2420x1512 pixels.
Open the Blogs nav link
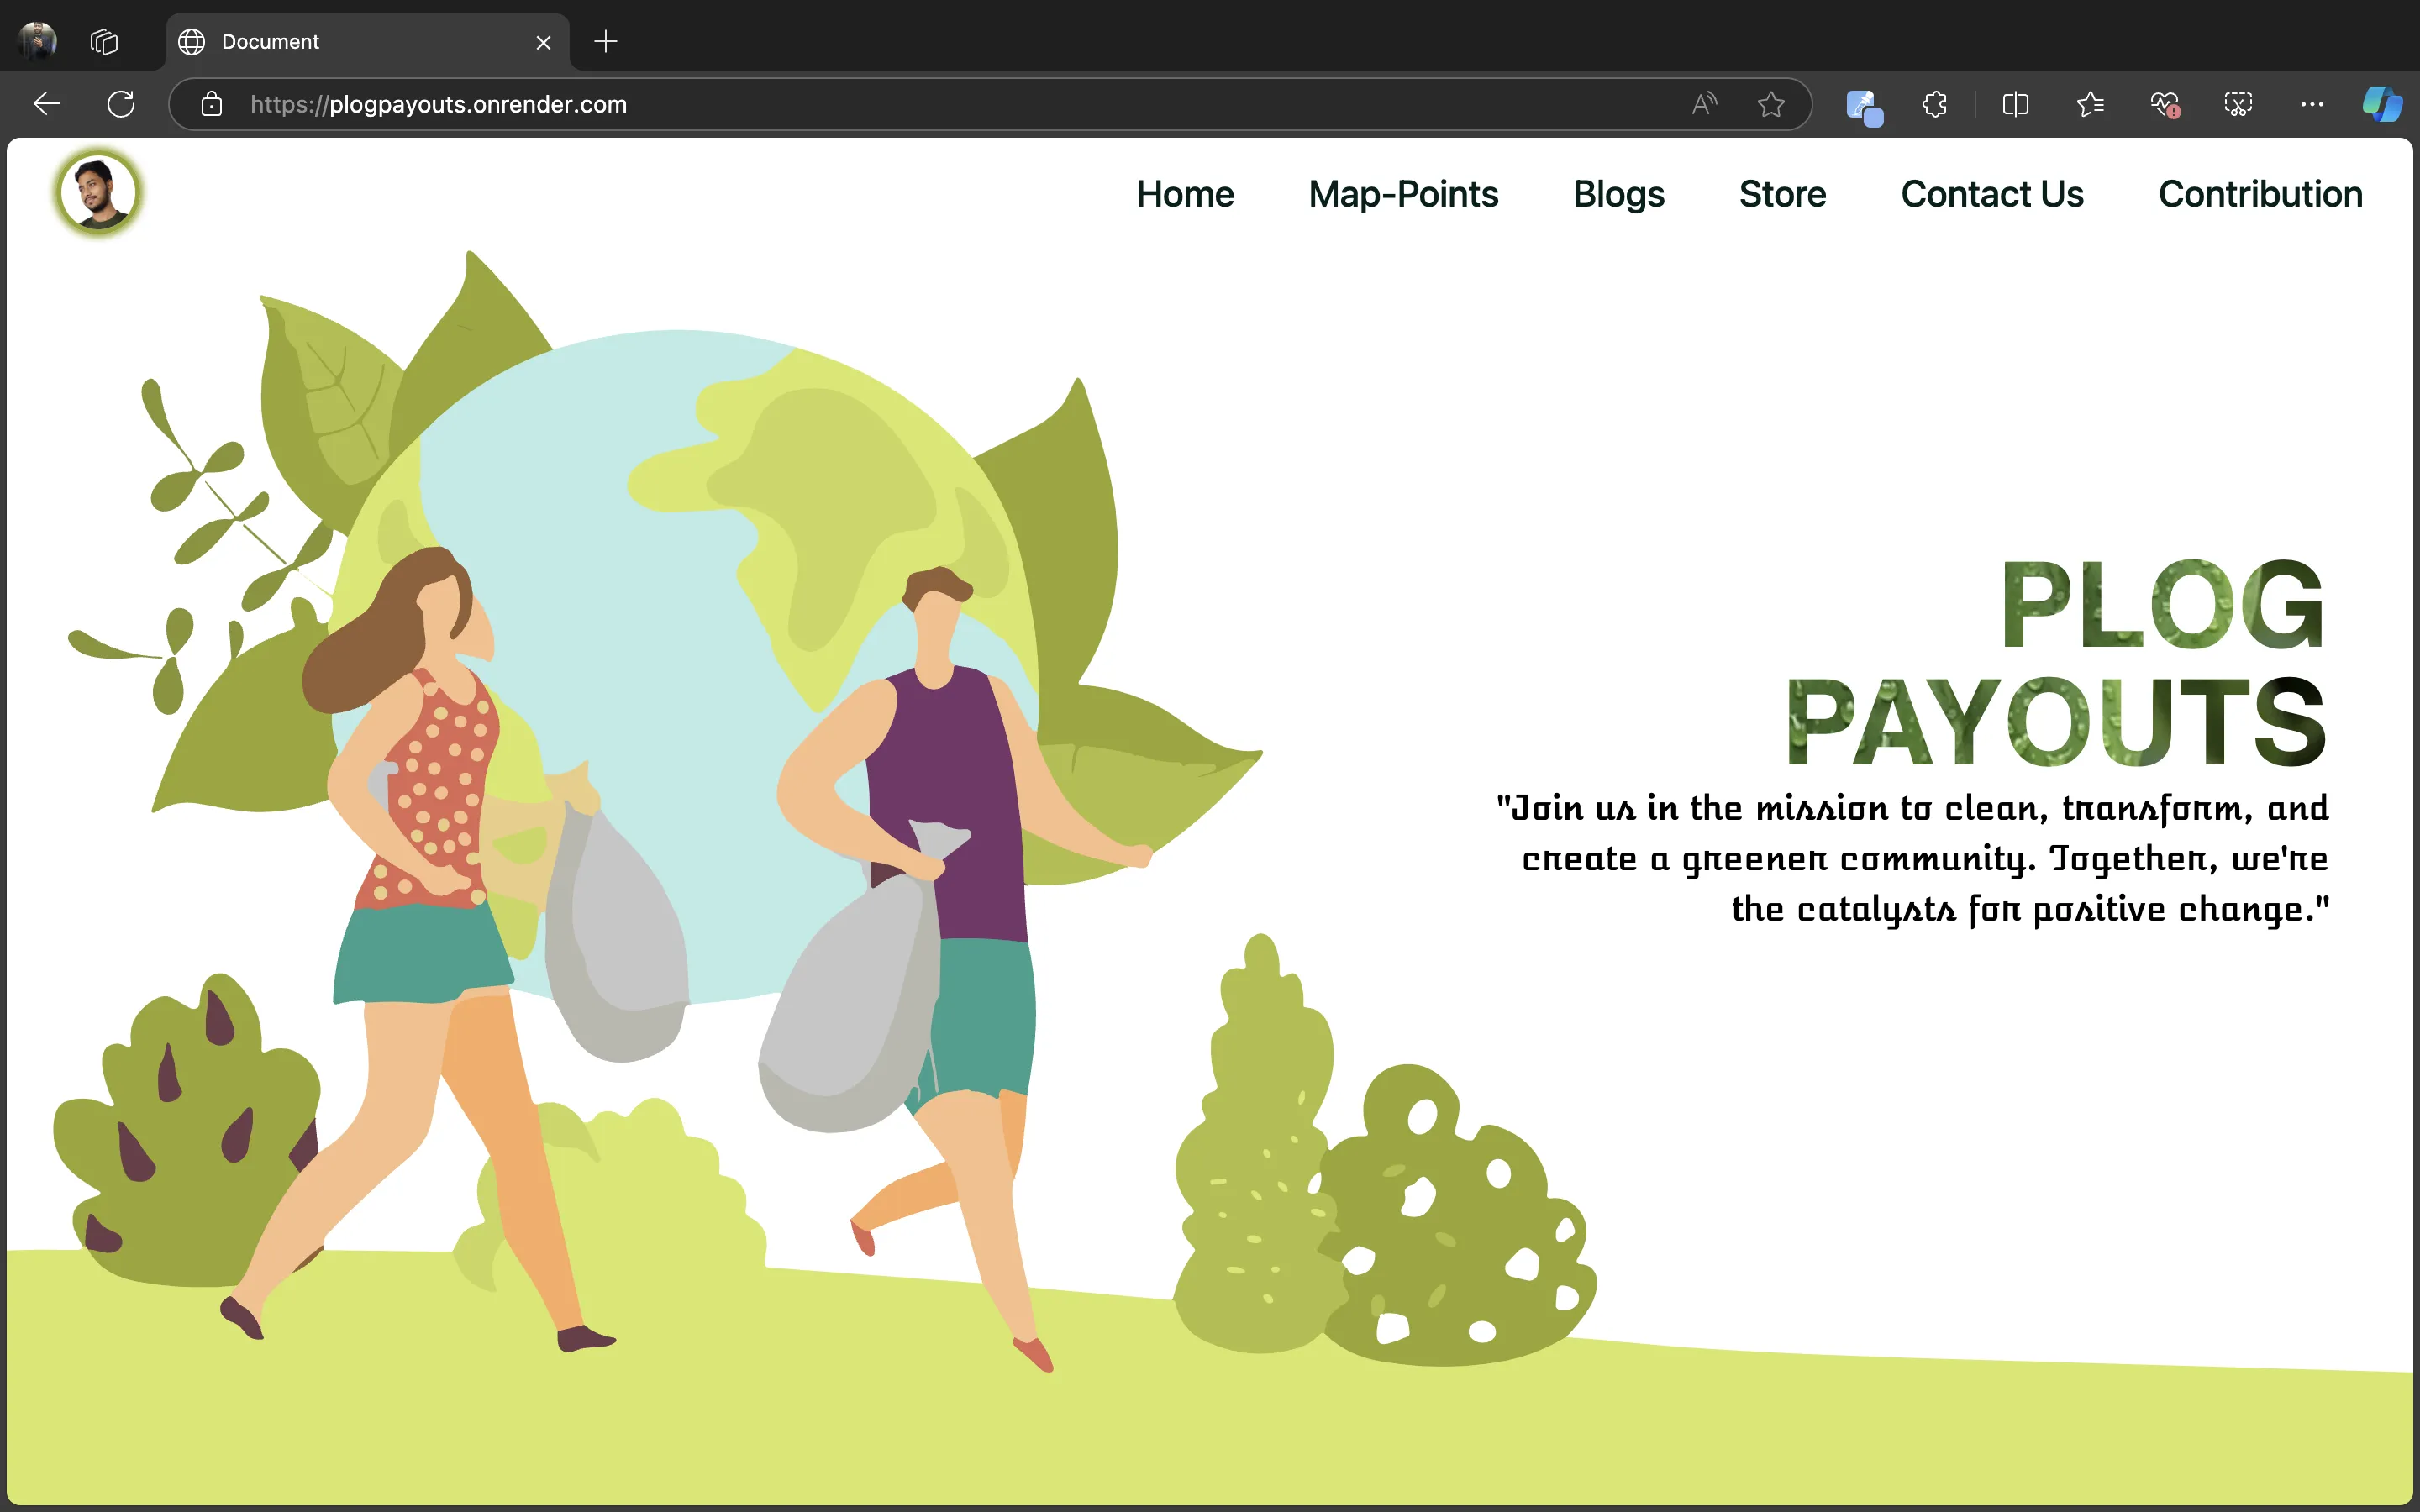click(1618, 194)
